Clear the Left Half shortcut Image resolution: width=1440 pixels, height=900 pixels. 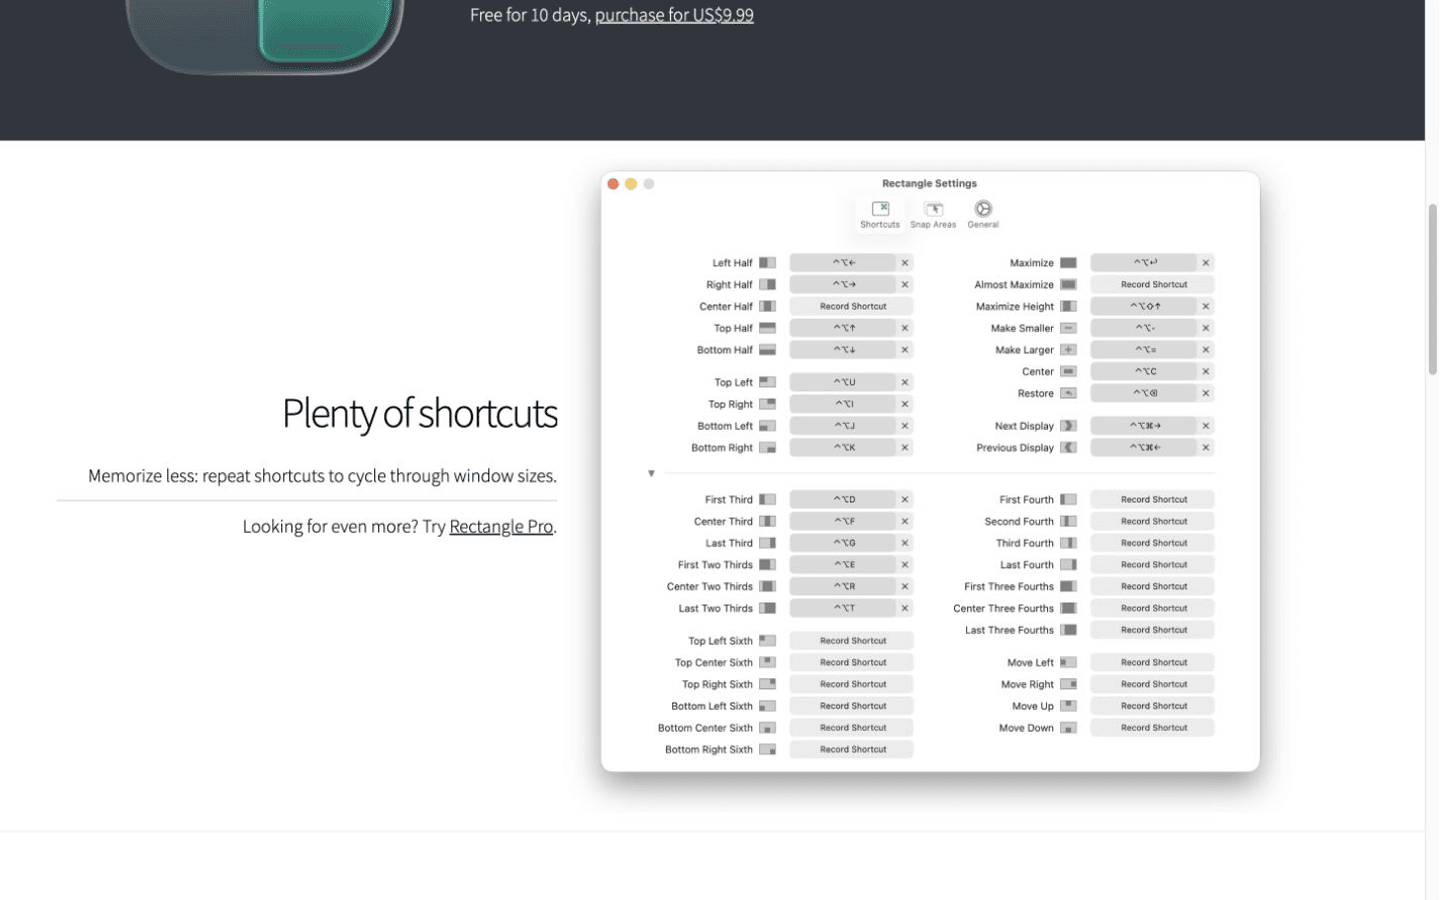(905, 263)
